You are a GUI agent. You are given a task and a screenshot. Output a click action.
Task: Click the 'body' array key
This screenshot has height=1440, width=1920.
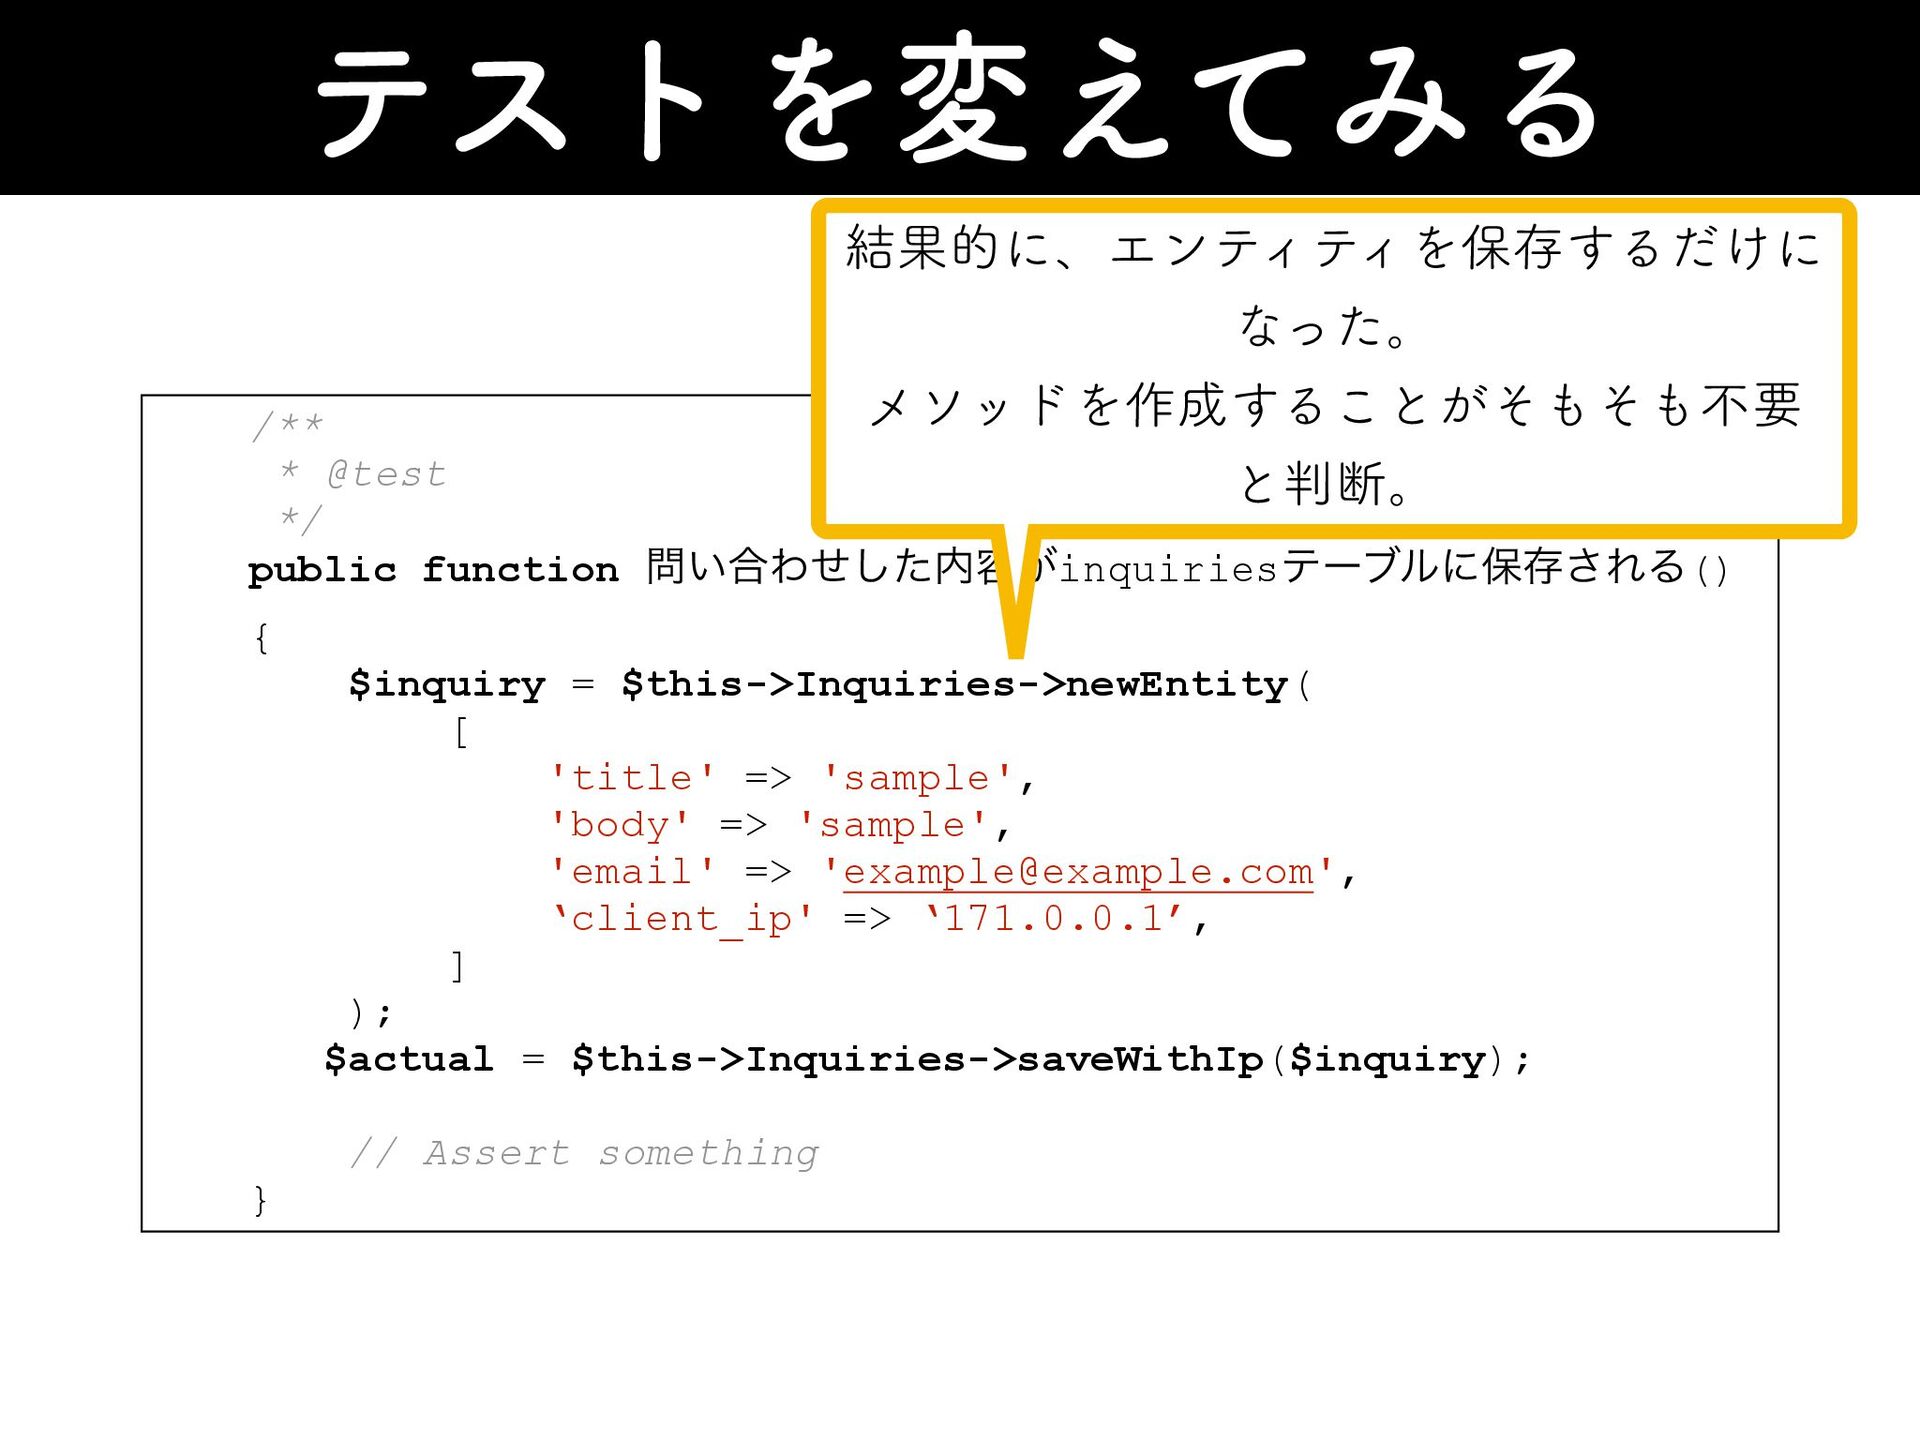pyautogui.click(x=620, y=825)
